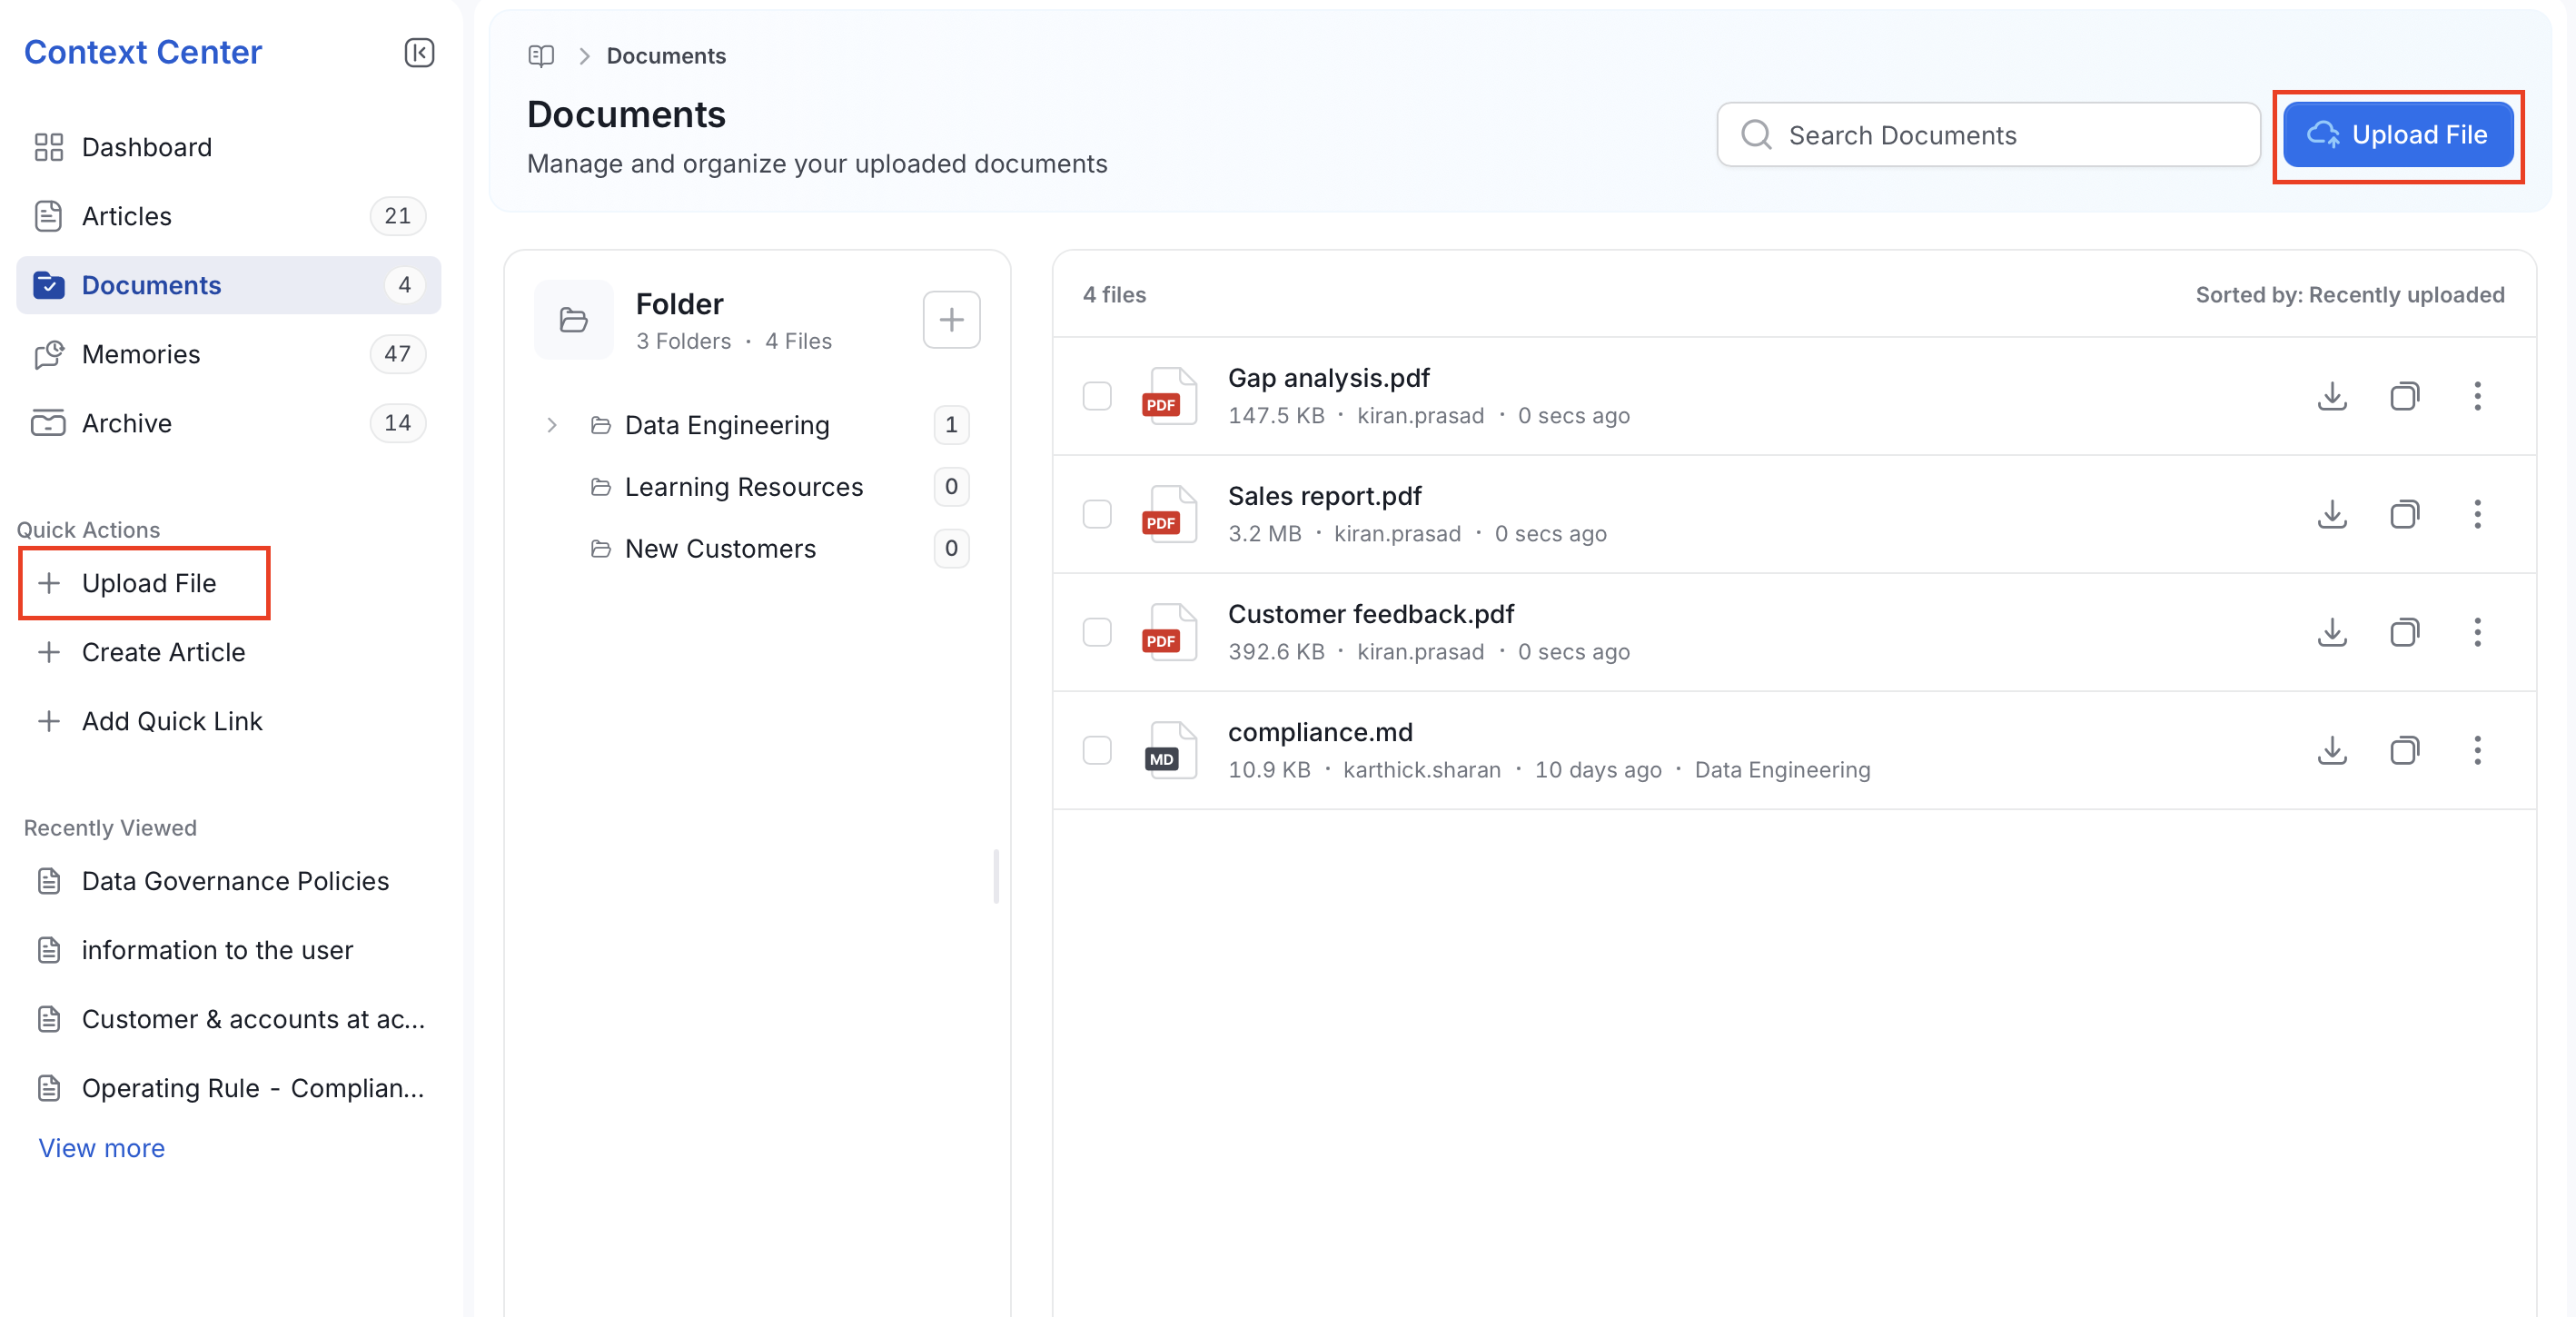Open Articles in the sidebar
This screenshot has height=1317, width=2576.
pos(229,216)
